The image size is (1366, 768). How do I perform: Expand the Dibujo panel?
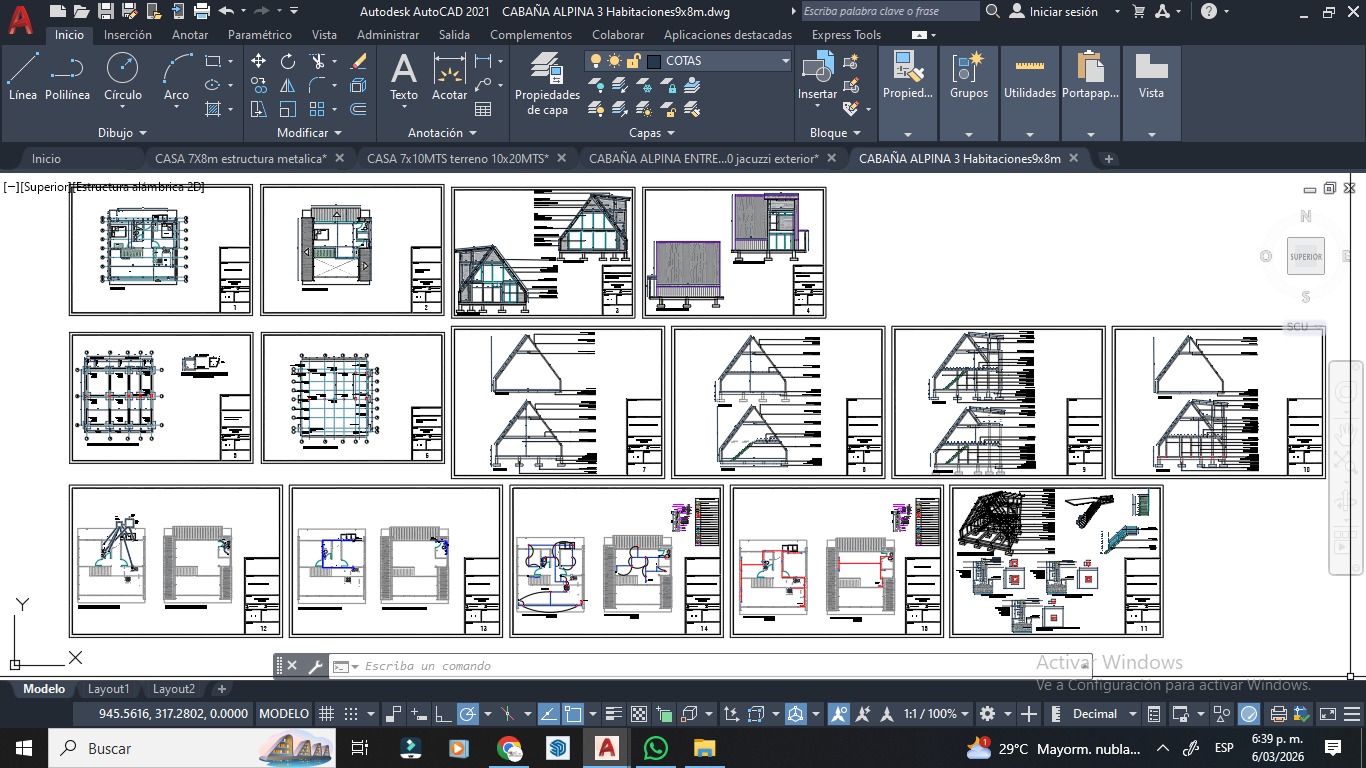(123, 133)
